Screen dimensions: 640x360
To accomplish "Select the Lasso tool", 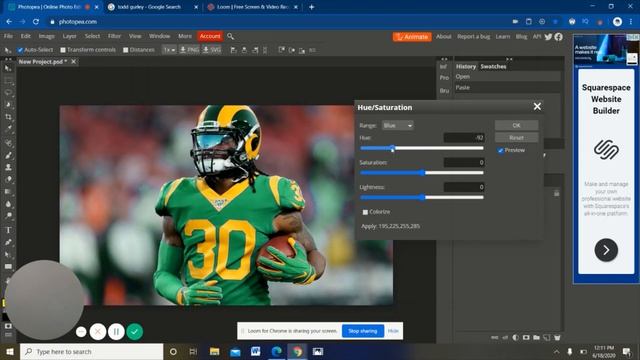I will click(8, 93).
